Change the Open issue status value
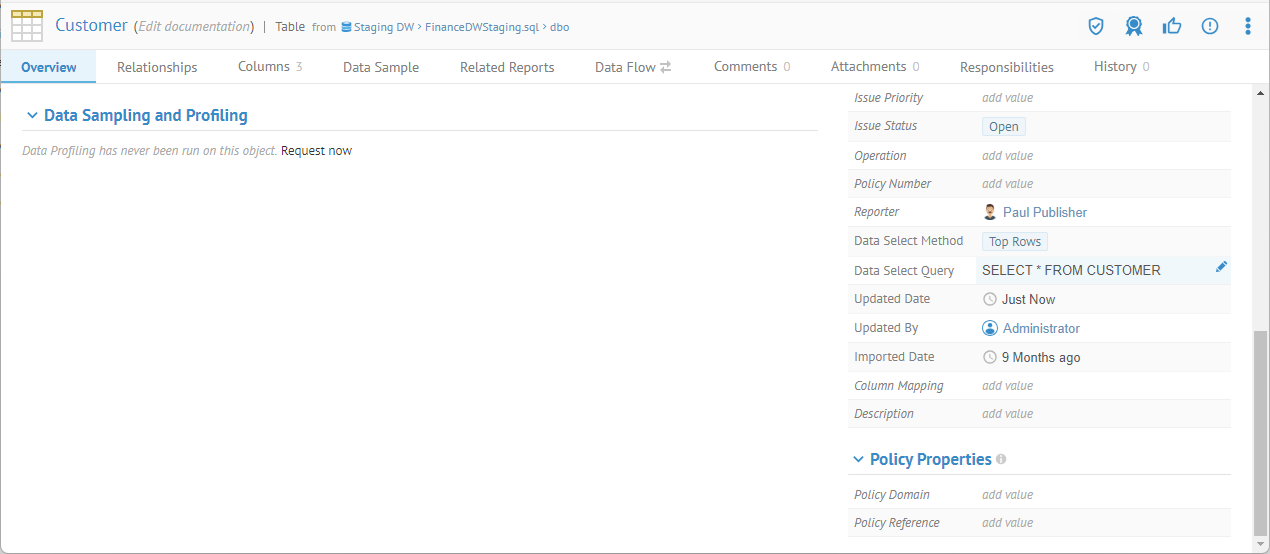Image resolution: width=1270 pixels, height=554 pixels. [1003, 127]
